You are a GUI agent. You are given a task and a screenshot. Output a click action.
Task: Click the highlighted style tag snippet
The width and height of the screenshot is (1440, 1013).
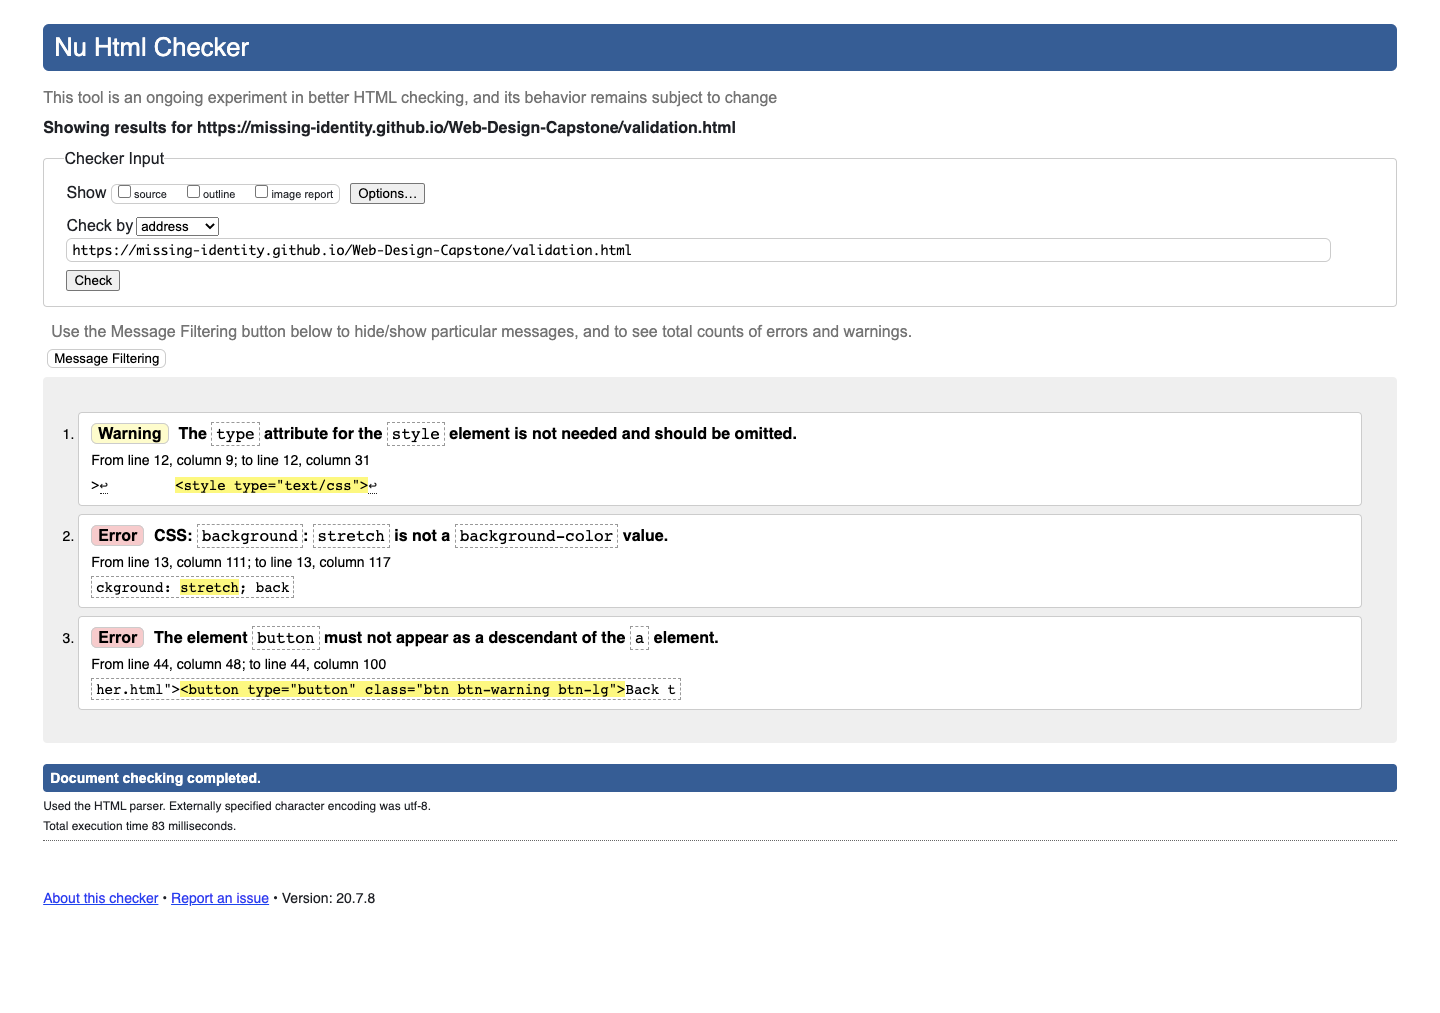(270, 485)
